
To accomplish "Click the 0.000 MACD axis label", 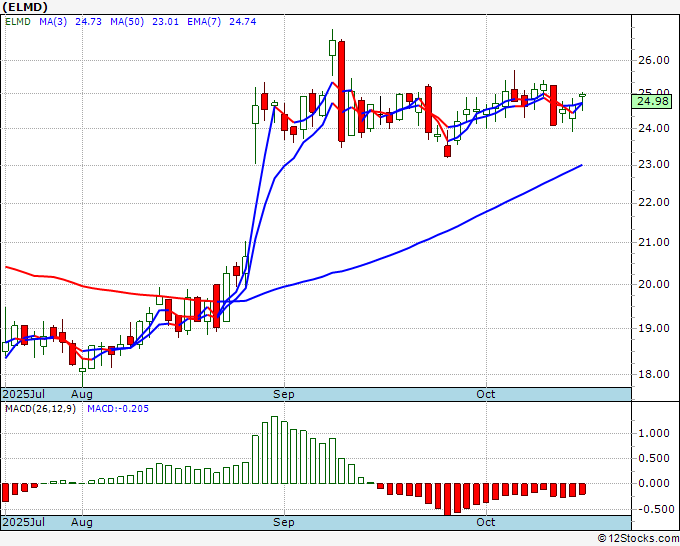I will pos(654,483).
